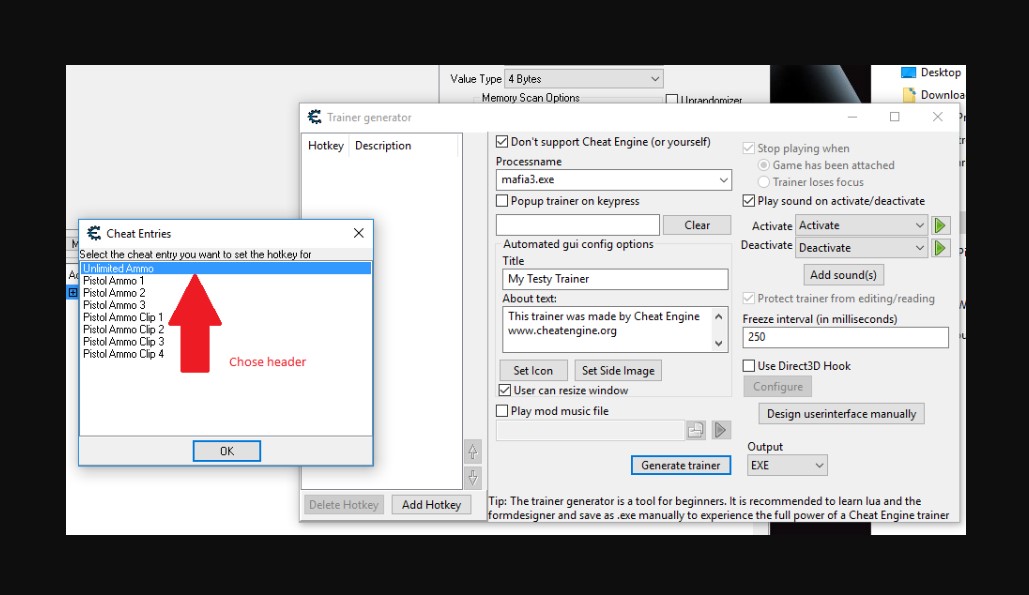The width and height of the screenshot is (1029, 595).
Task: Select Game has been attached radio
Action: coord(763,165)
